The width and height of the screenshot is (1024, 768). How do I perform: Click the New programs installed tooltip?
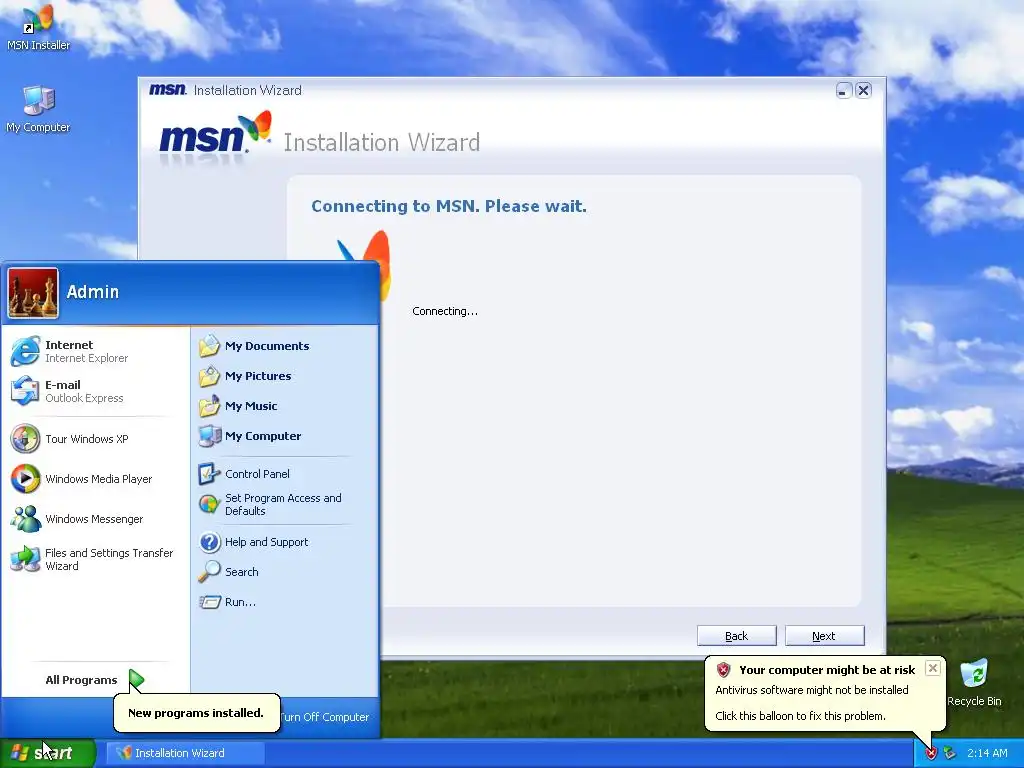pos(196,713)
